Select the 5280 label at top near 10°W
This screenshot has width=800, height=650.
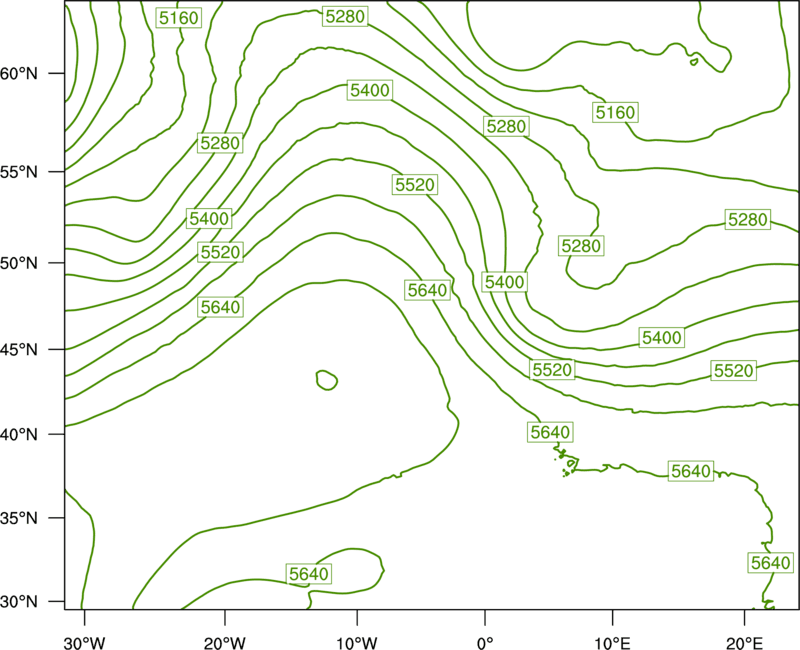[x=345, y=16]
